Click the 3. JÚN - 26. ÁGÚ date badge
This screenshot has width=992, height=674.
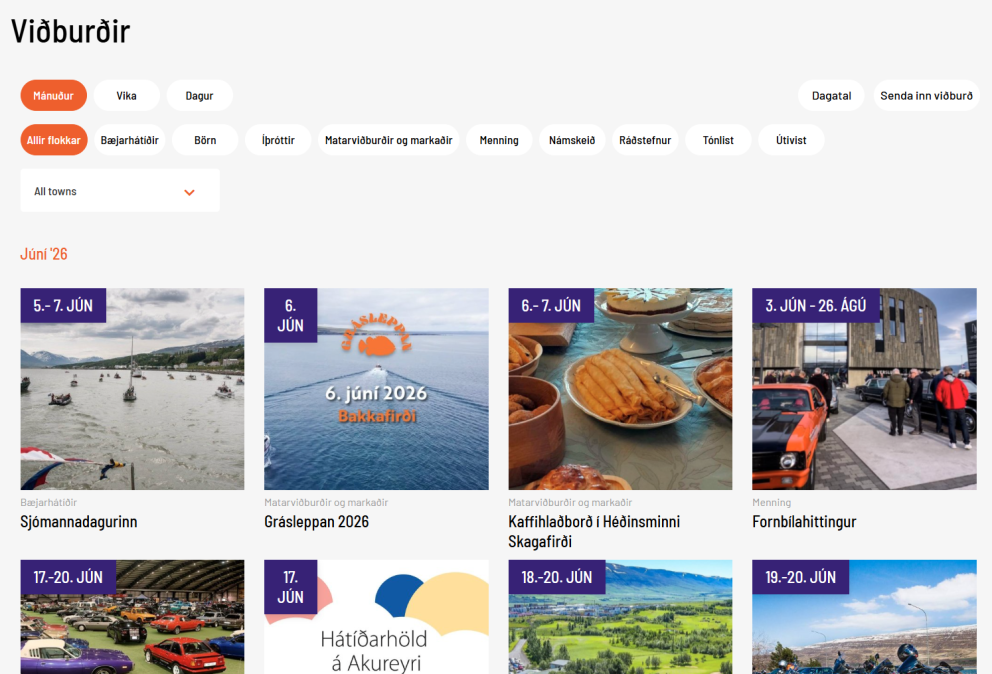coord(815,306)
